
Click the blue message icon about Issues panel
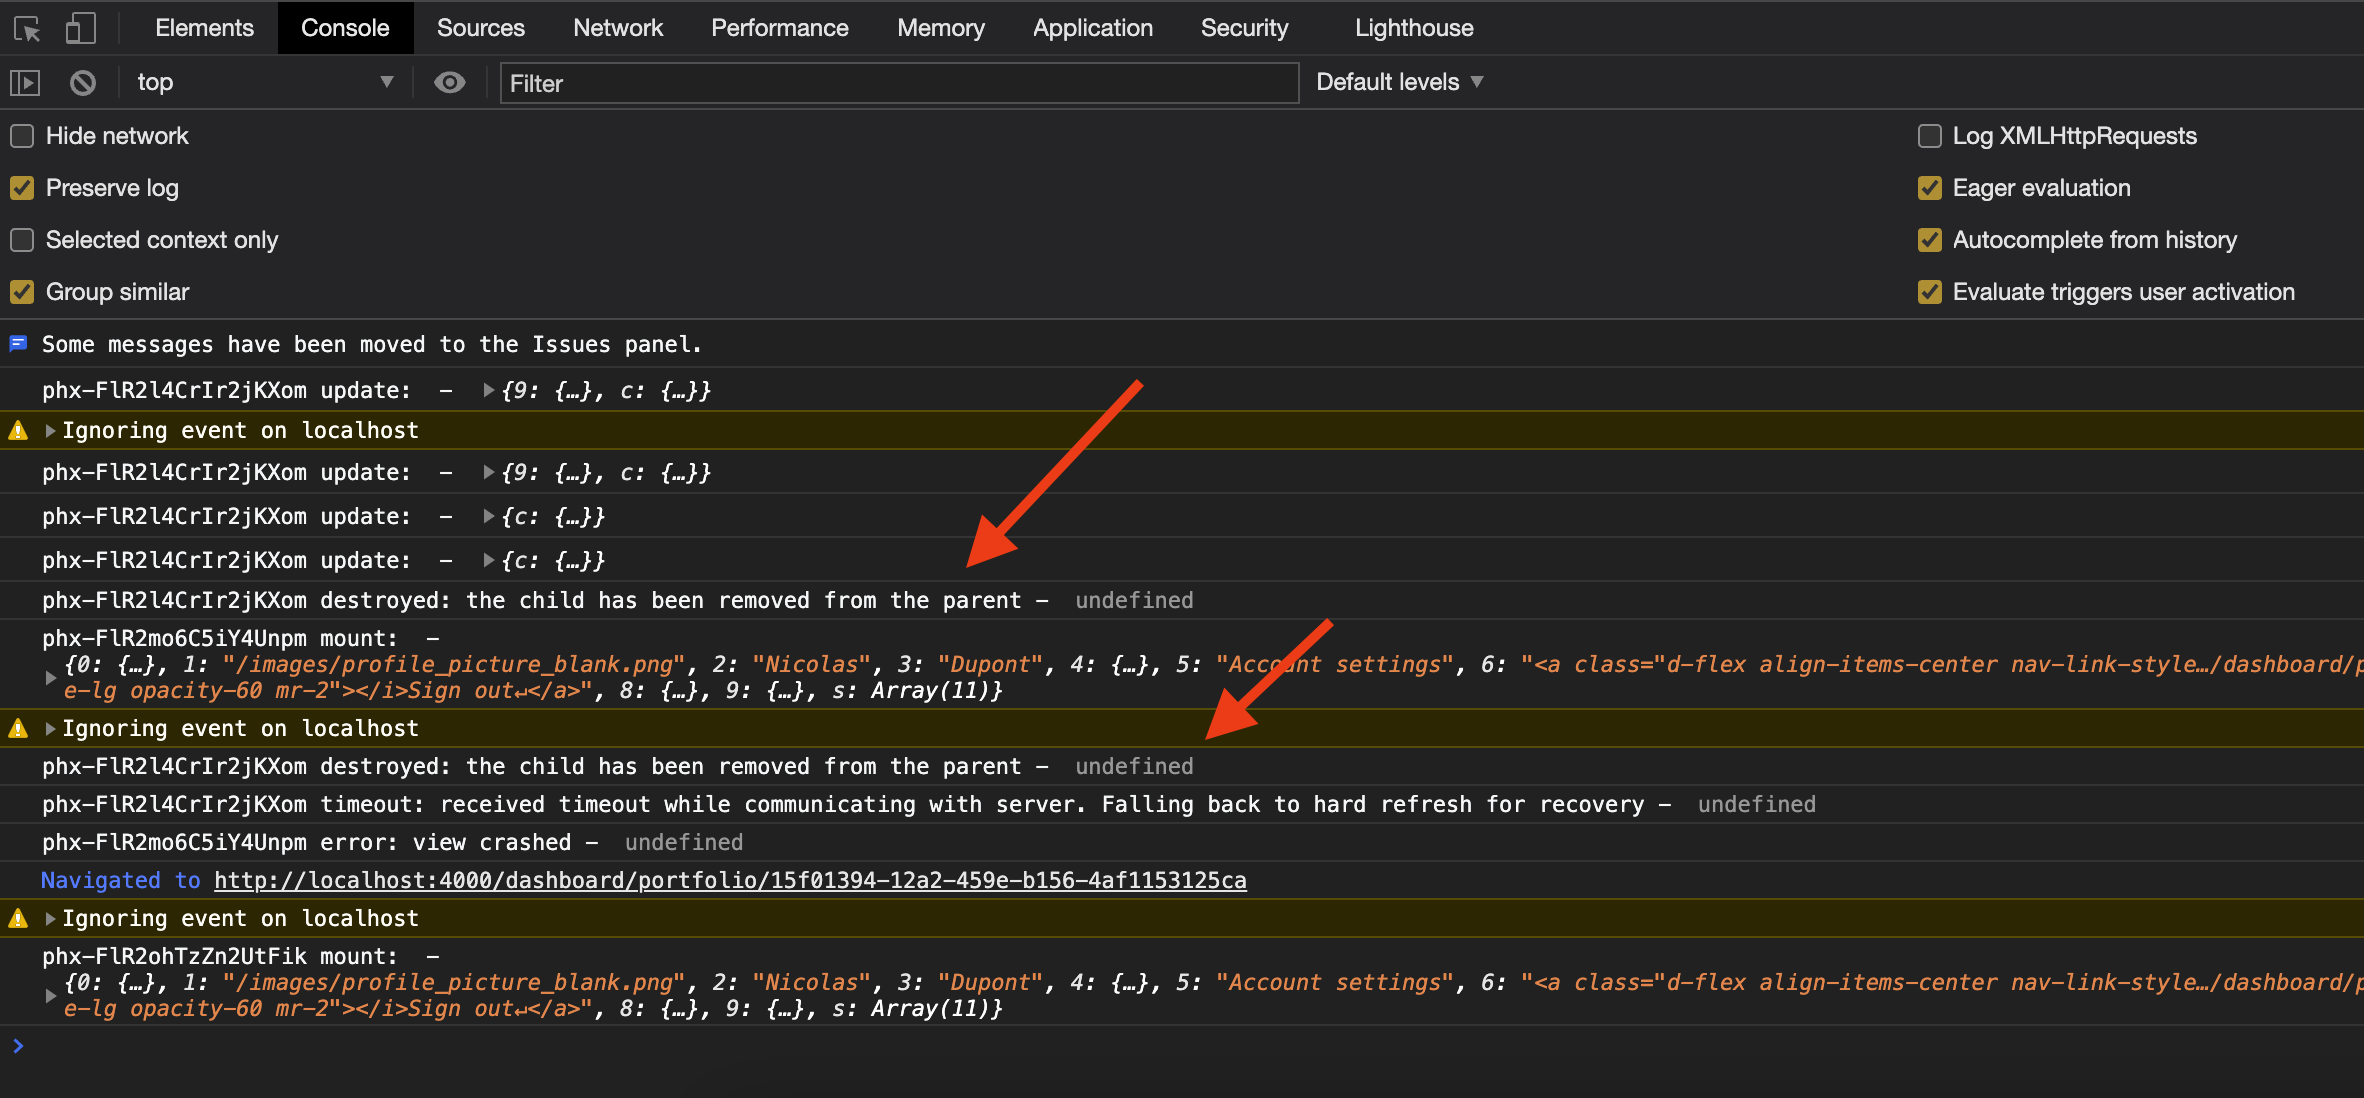tap(18, 344)
